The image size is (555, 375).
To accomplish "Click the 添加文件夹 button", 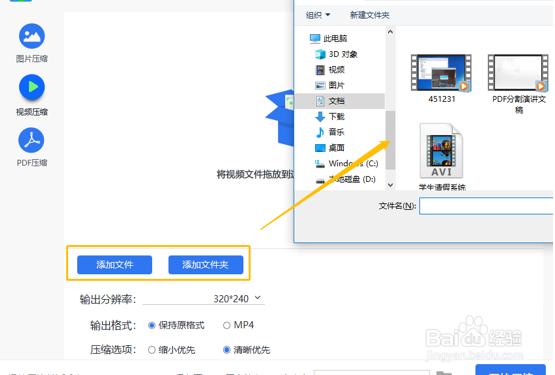I will 206,265.
